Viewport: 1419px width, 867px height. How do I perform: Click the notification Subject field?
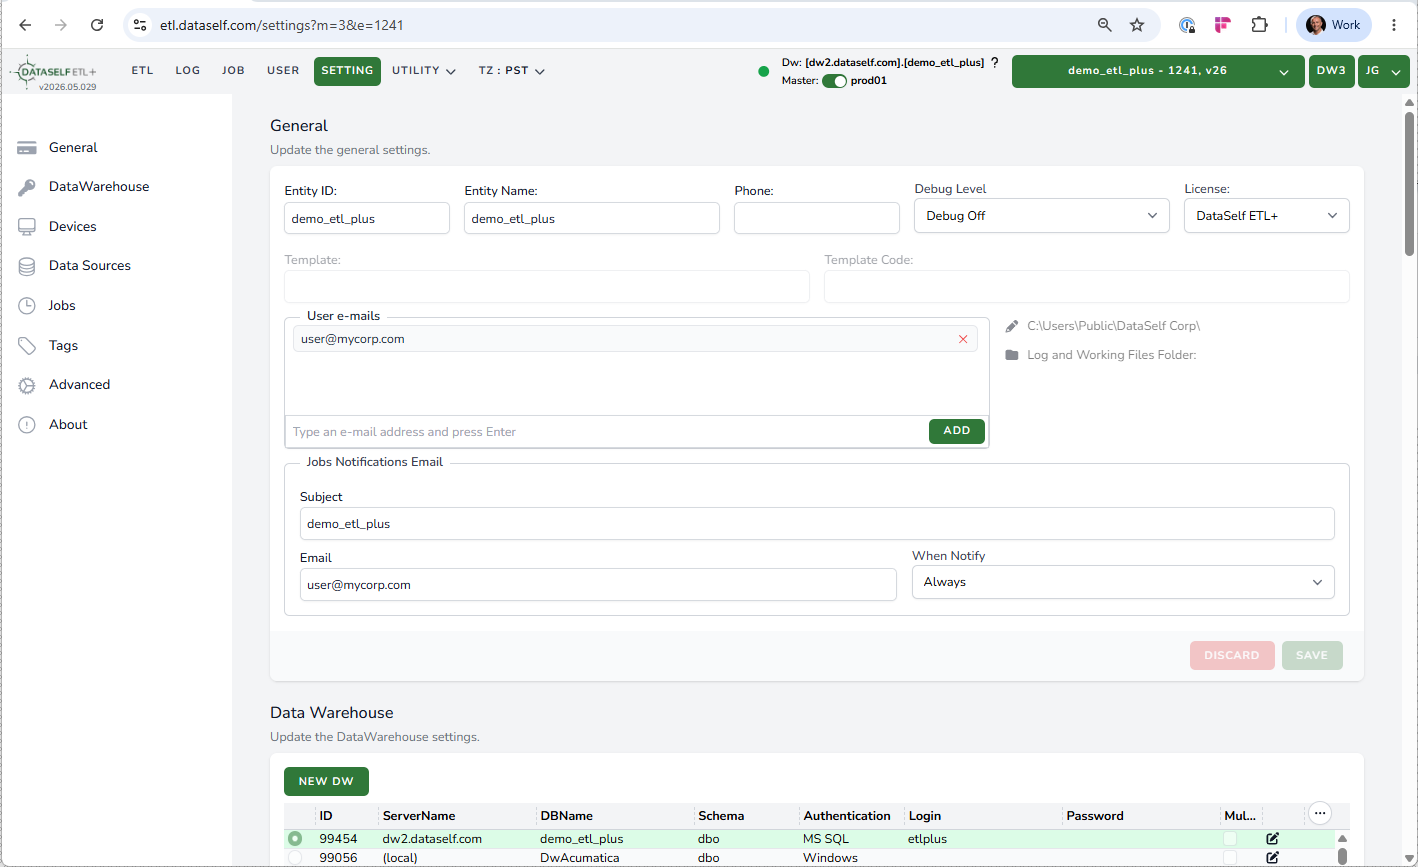coord(817,524)
